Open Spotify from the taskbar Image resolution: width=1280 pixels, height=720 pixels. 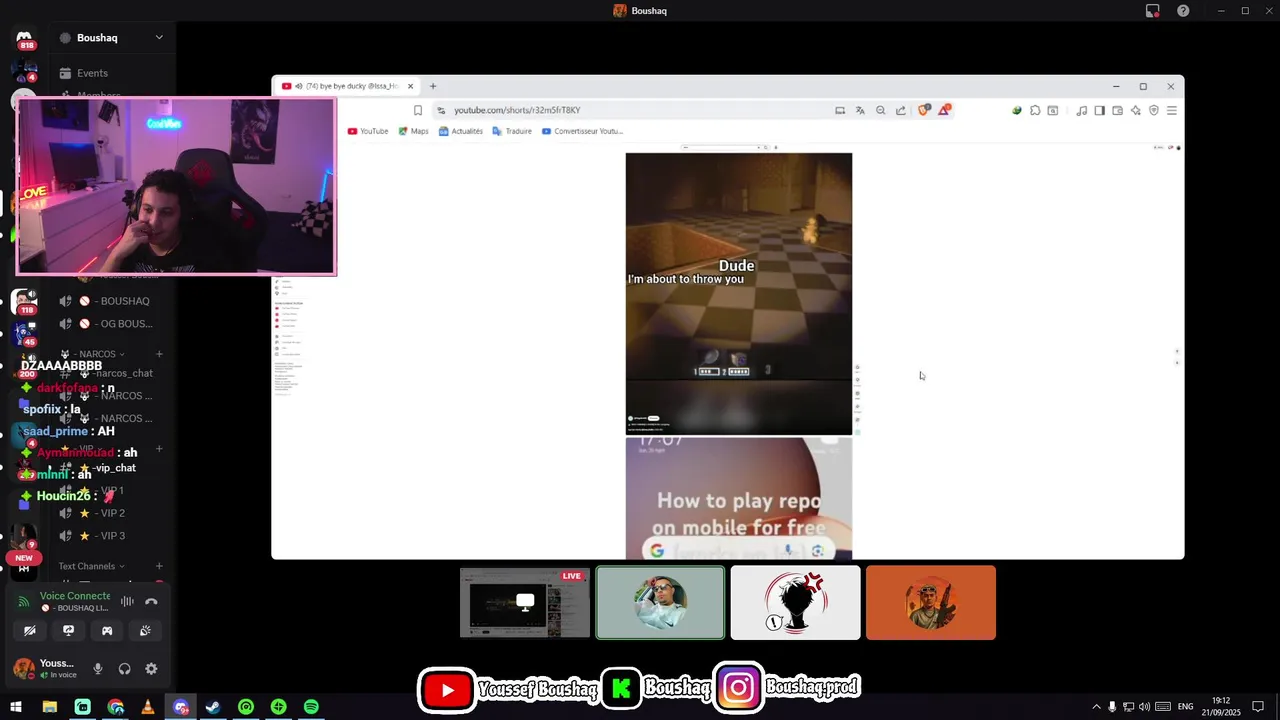tap(311, 707)
